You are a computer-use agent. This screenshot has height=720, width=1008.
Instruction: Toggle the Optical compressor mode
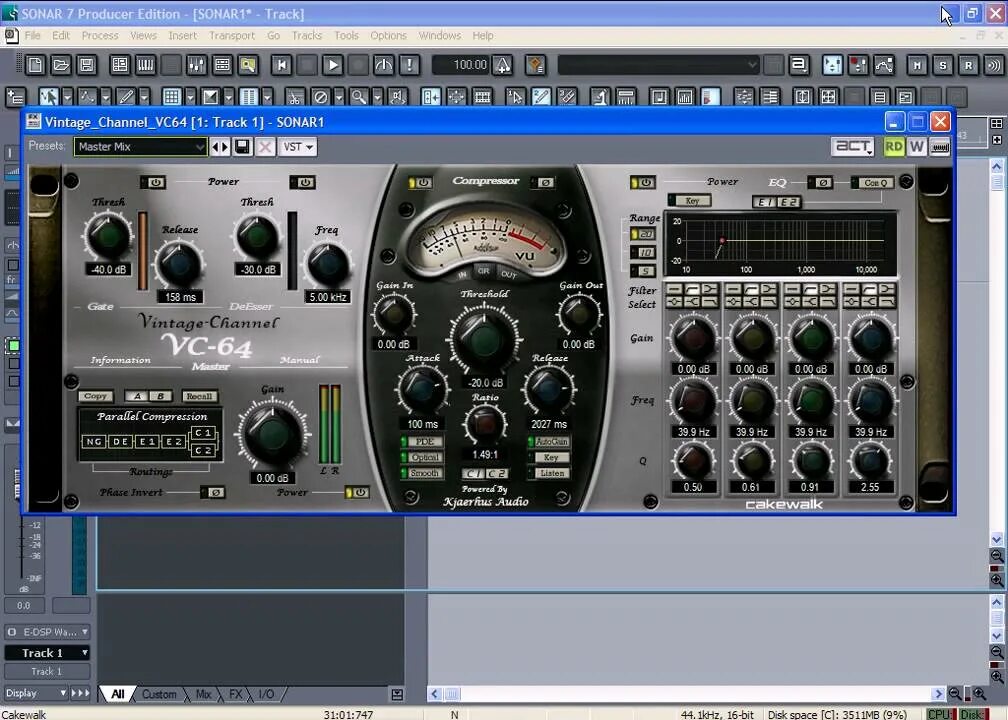point(422,457)
